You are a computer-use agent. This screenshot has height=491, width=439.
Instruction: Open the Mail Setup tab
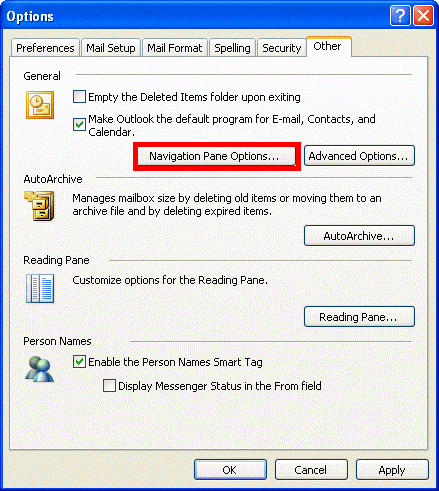click(x=111, y=48)
